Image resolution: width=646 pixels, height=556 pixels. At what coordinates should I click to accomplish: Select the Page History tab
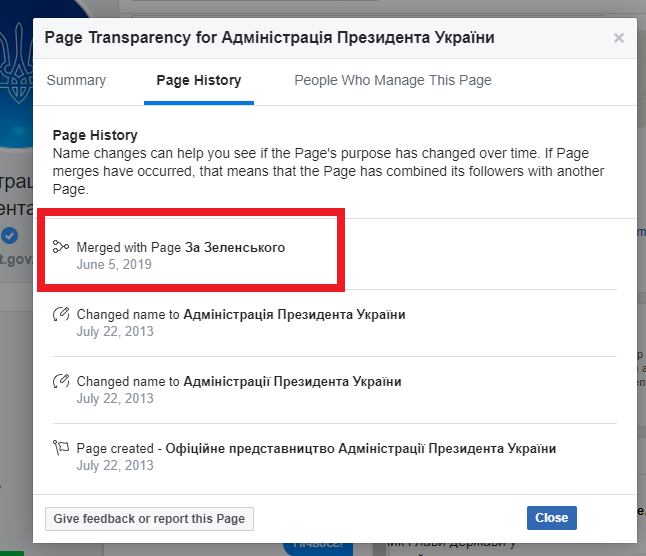click(198, 81)
